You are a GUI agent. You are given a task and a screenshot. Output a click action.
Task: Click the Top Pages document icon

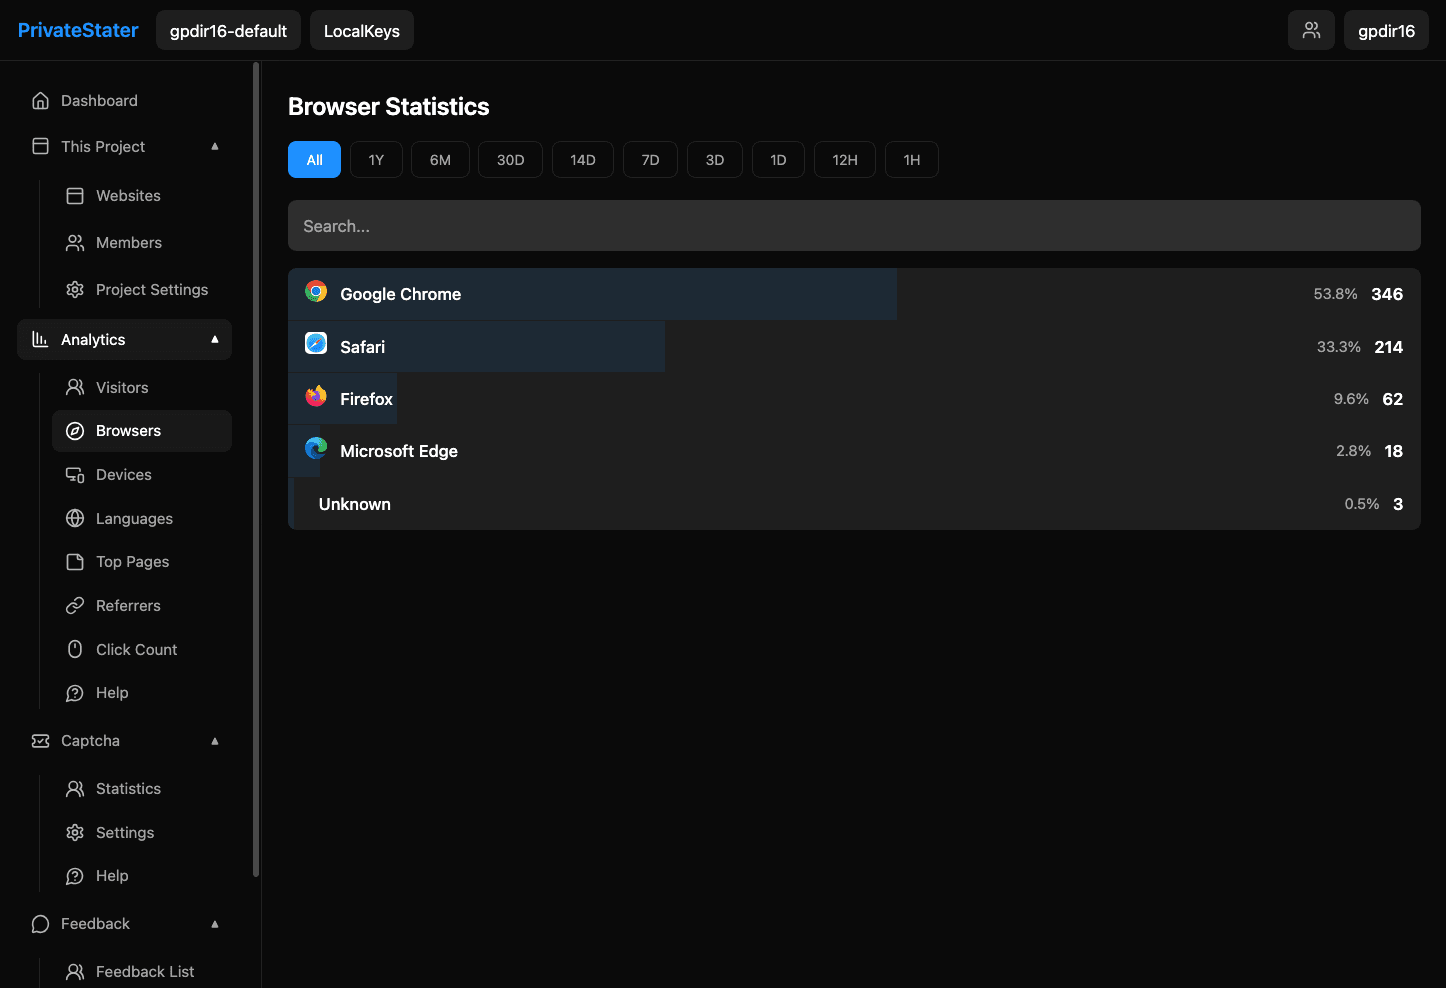(x=75, y=562)
